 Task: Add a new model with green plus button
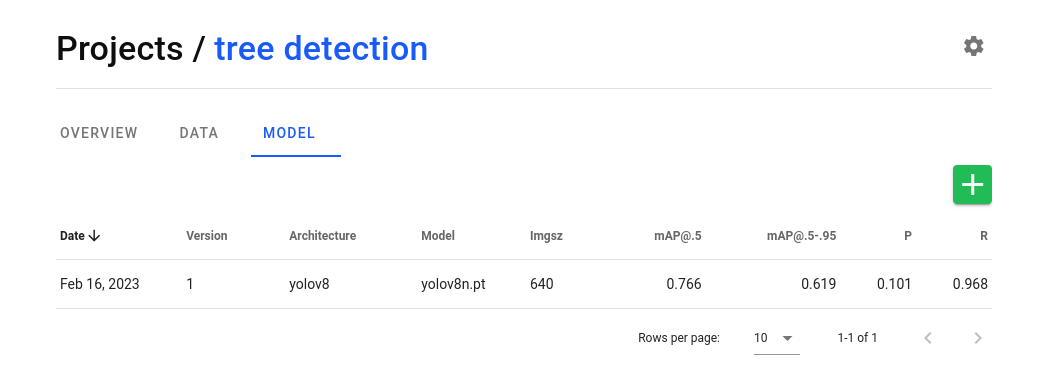click(x=972, y=185)
